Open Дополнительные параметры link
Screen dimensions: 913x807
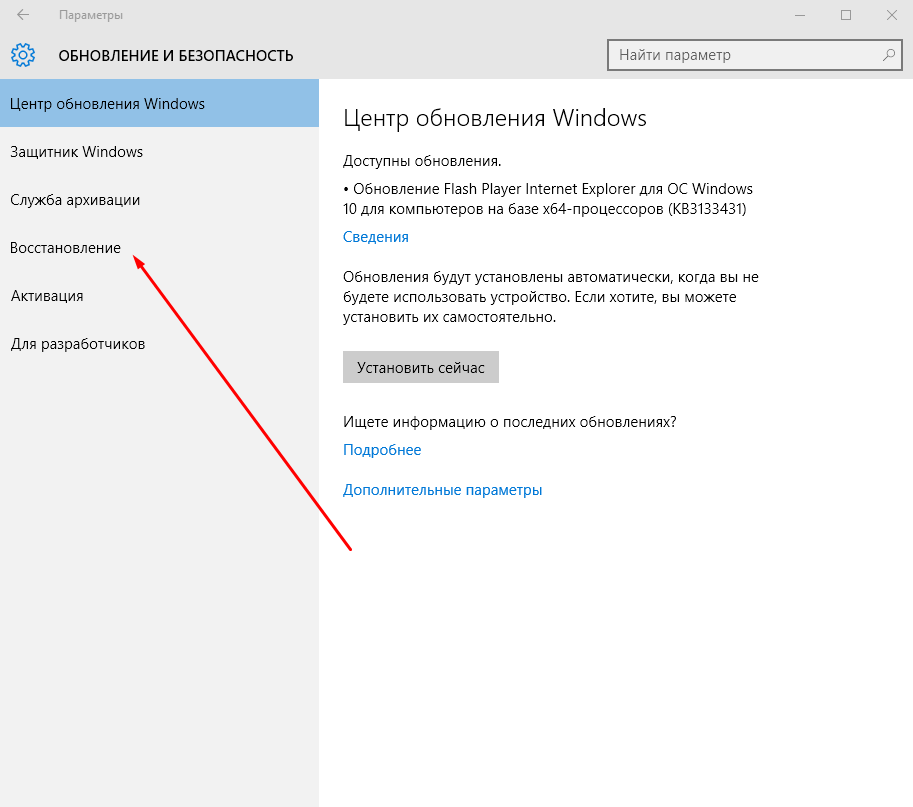(x=442, y=490)
